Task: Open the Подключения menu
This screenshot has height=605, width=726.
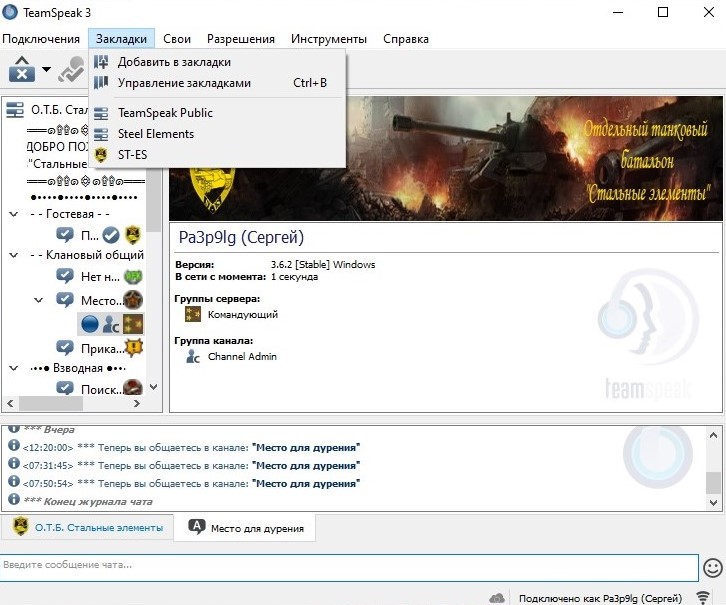Action: [41, 39]
